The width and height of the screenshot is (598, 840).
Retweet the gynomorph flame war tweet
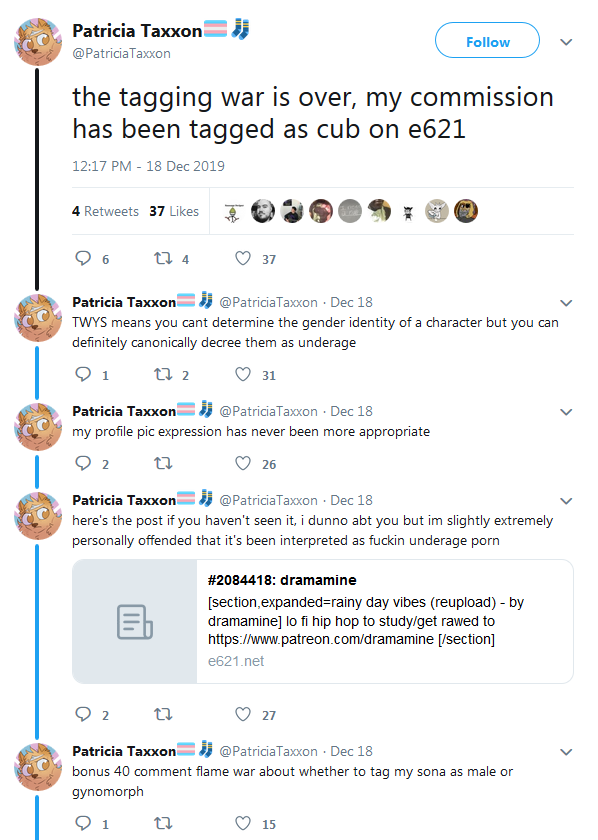163,823
